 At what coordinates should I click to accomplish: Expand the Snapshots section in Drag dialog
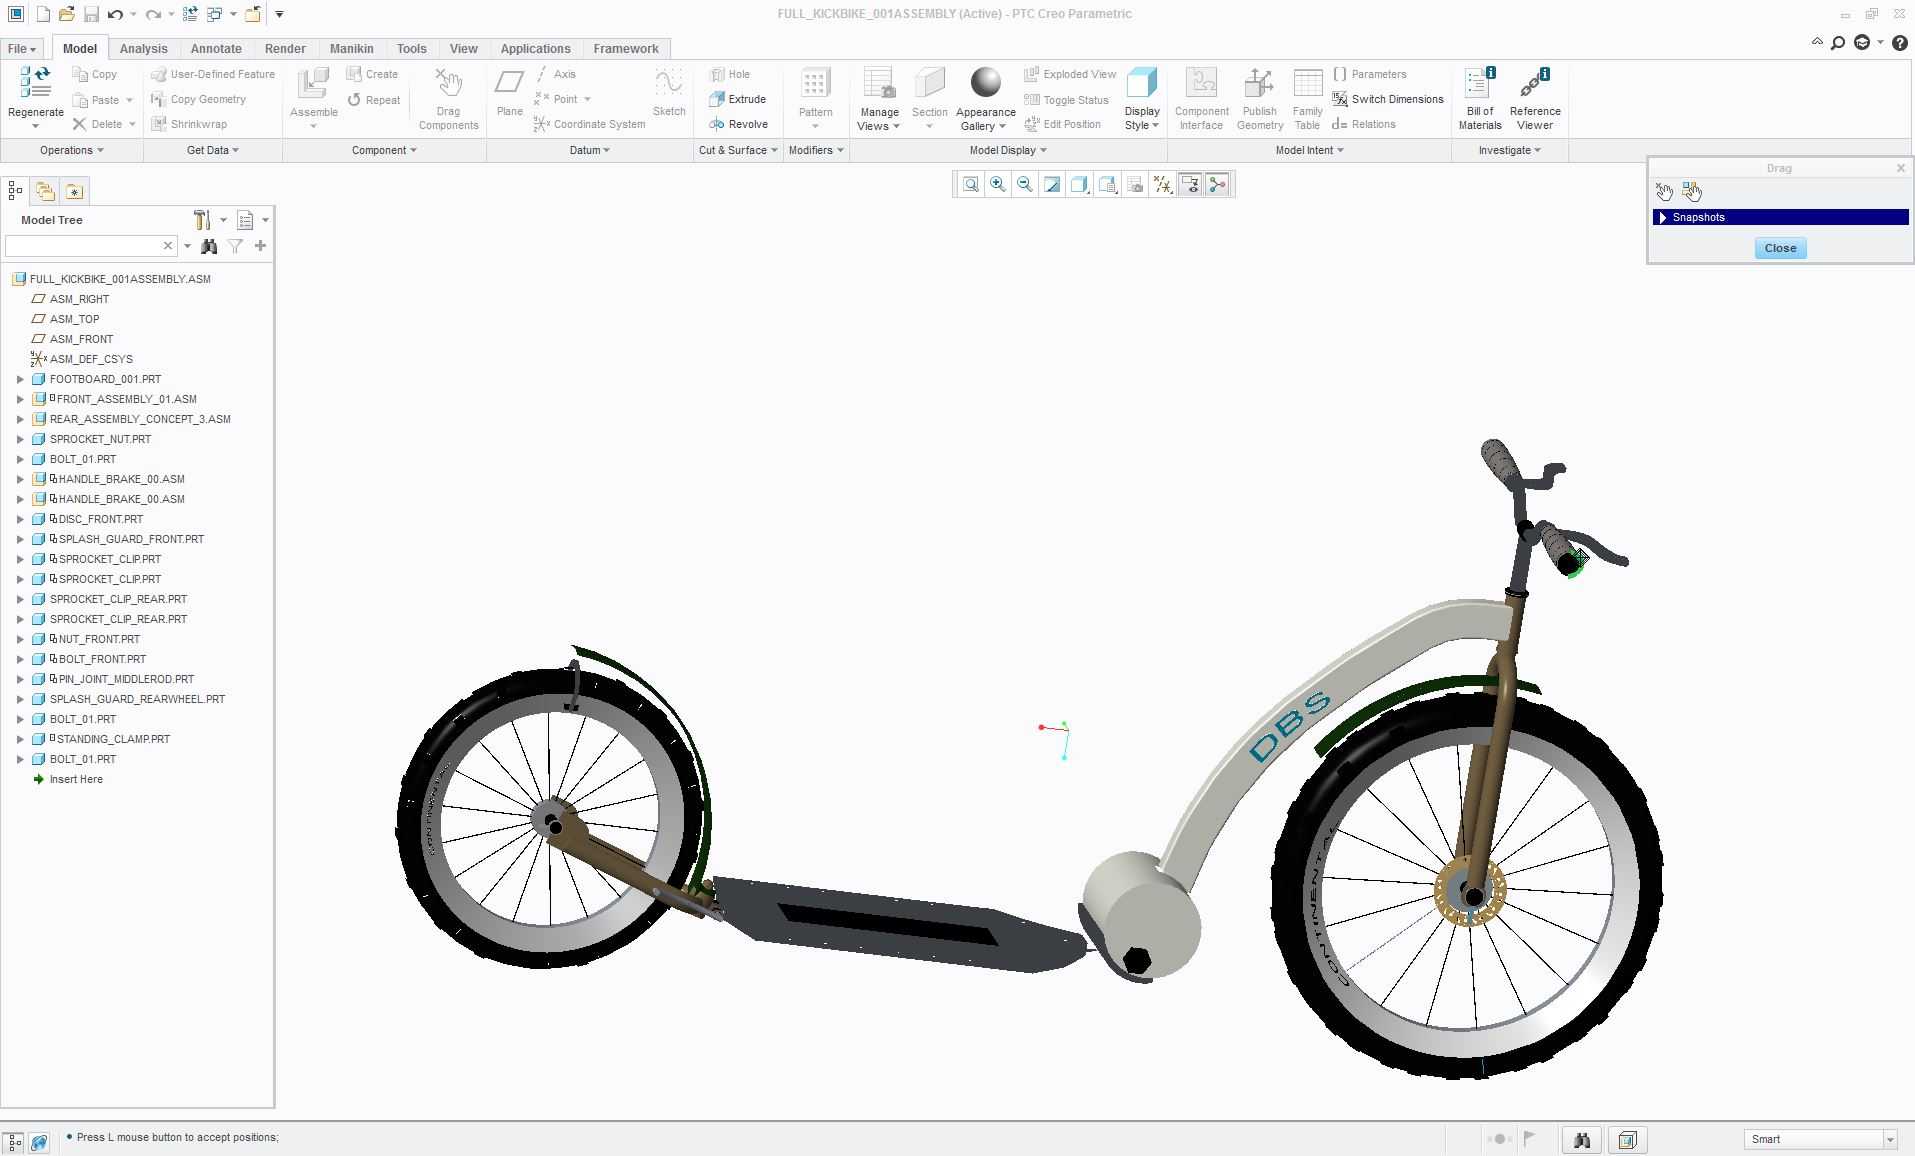(1663, 217)
